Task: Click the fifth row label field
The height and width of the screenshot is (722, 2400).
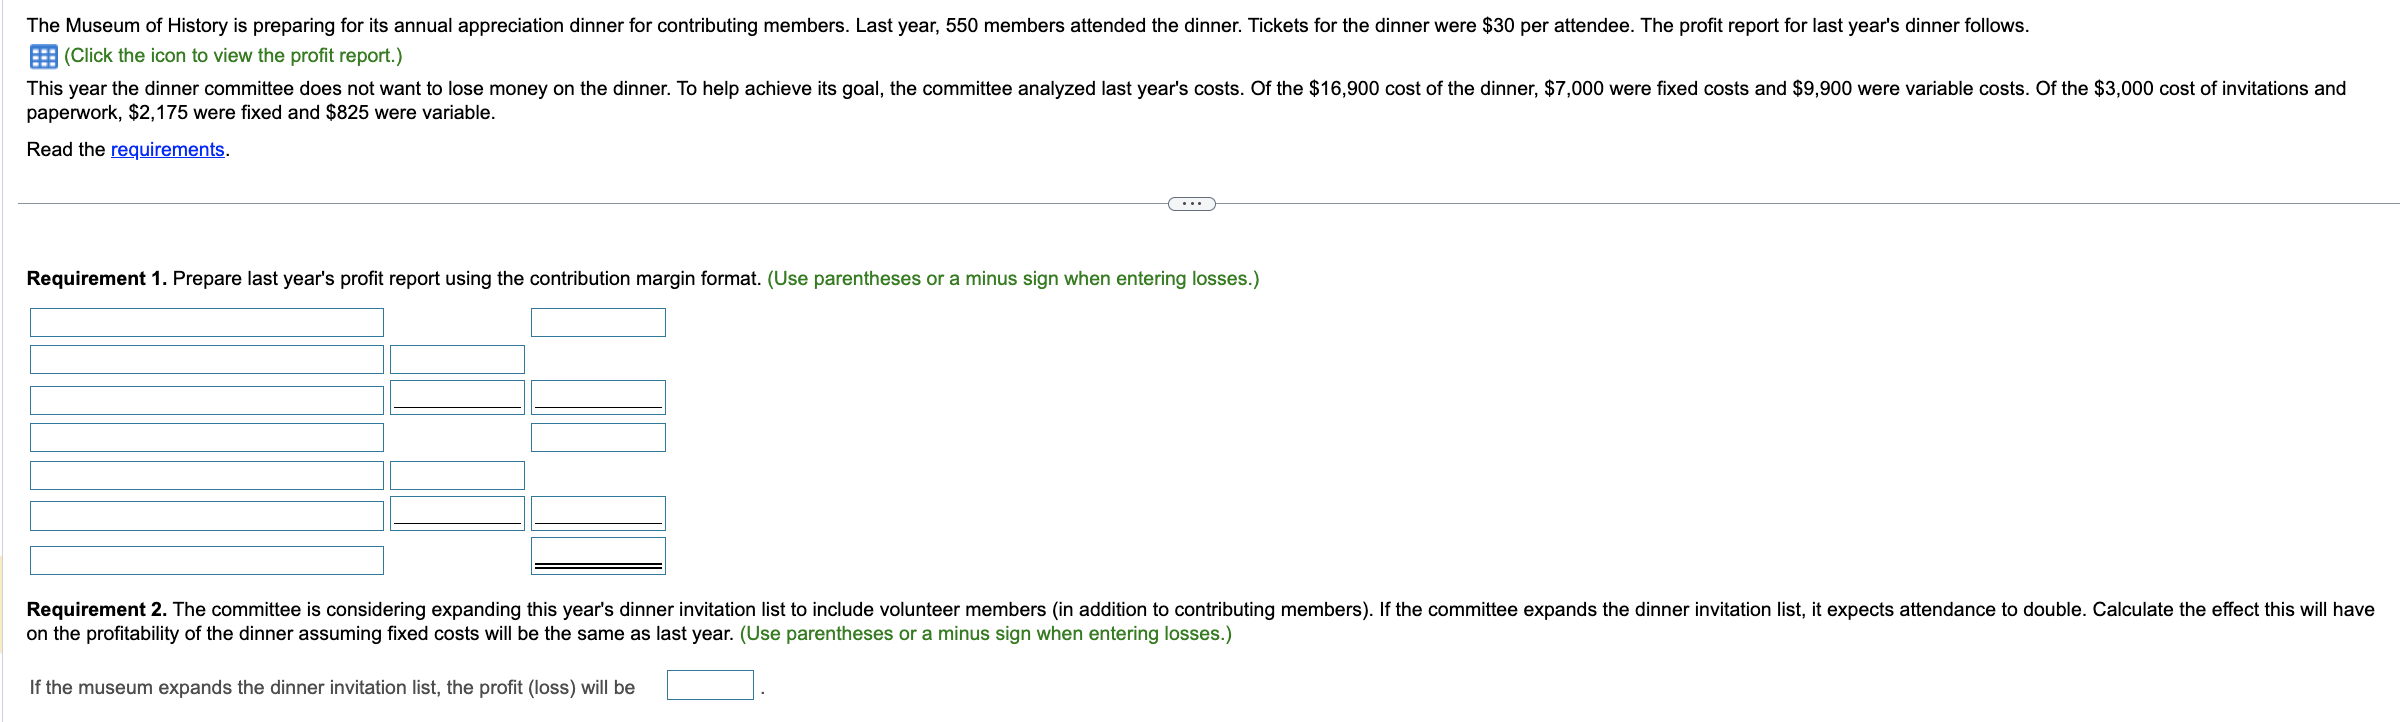Action: [206, 475]
